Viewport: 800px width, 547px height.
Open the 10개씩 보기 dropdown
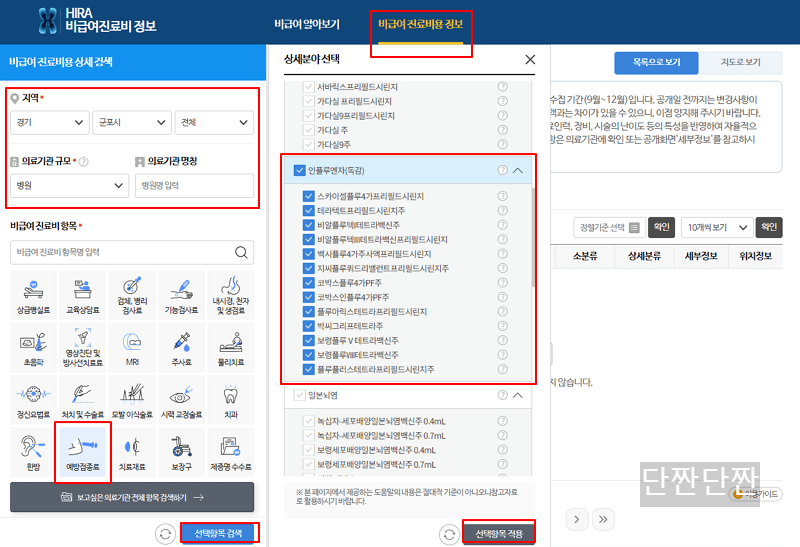[717, 228]
